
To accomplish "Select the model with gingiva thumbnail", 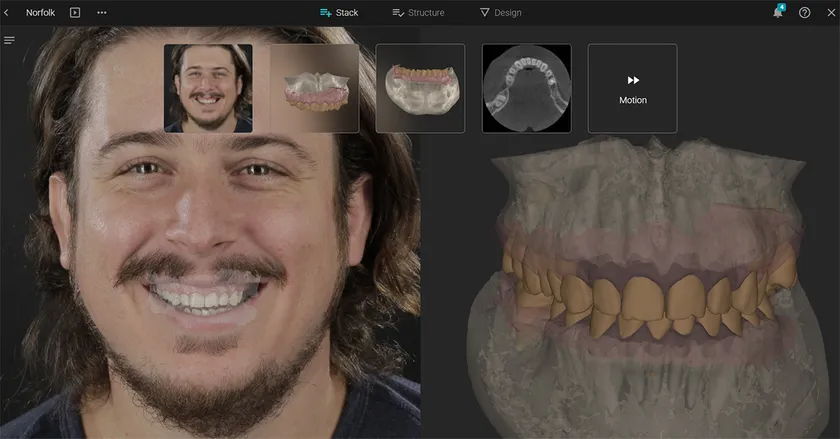I will pyautogui.click(x=420, y=88).
